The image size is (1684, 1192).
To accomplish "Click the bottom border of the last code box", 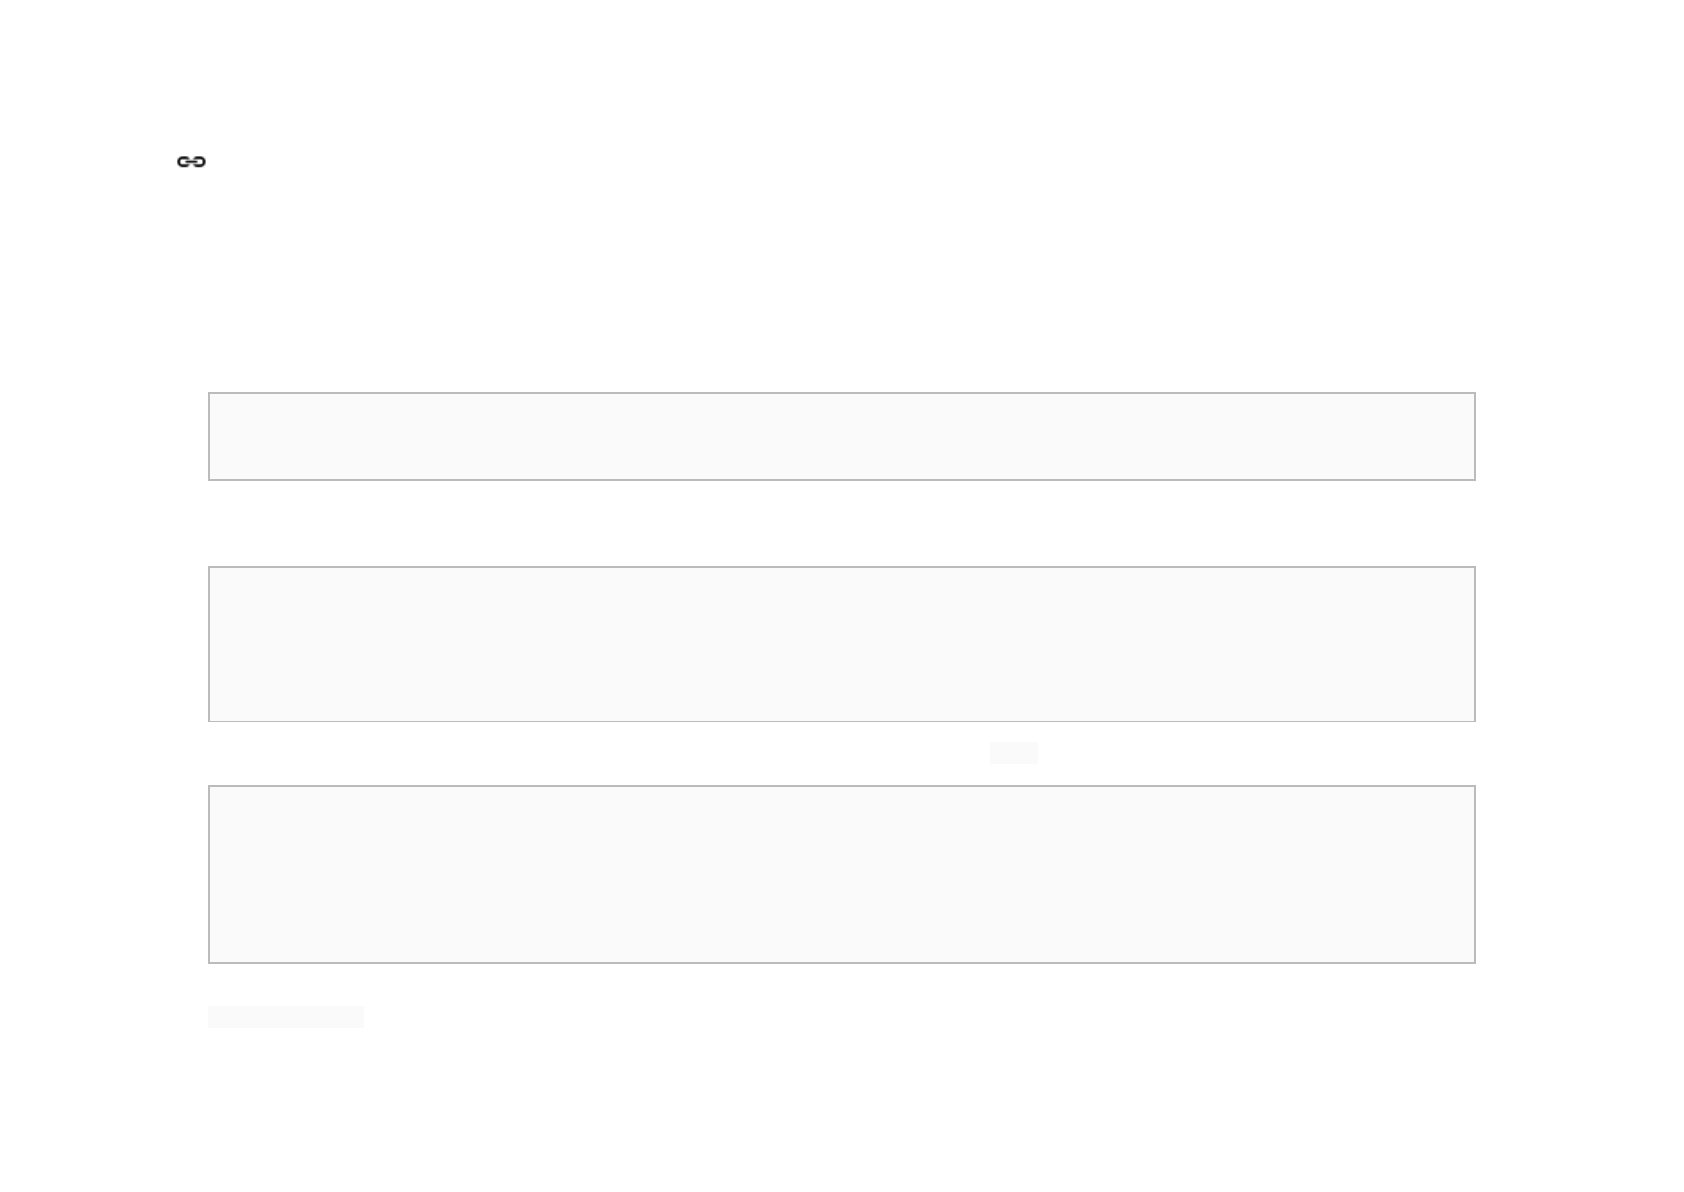I will pyautogui.click(x=842, y=963).
